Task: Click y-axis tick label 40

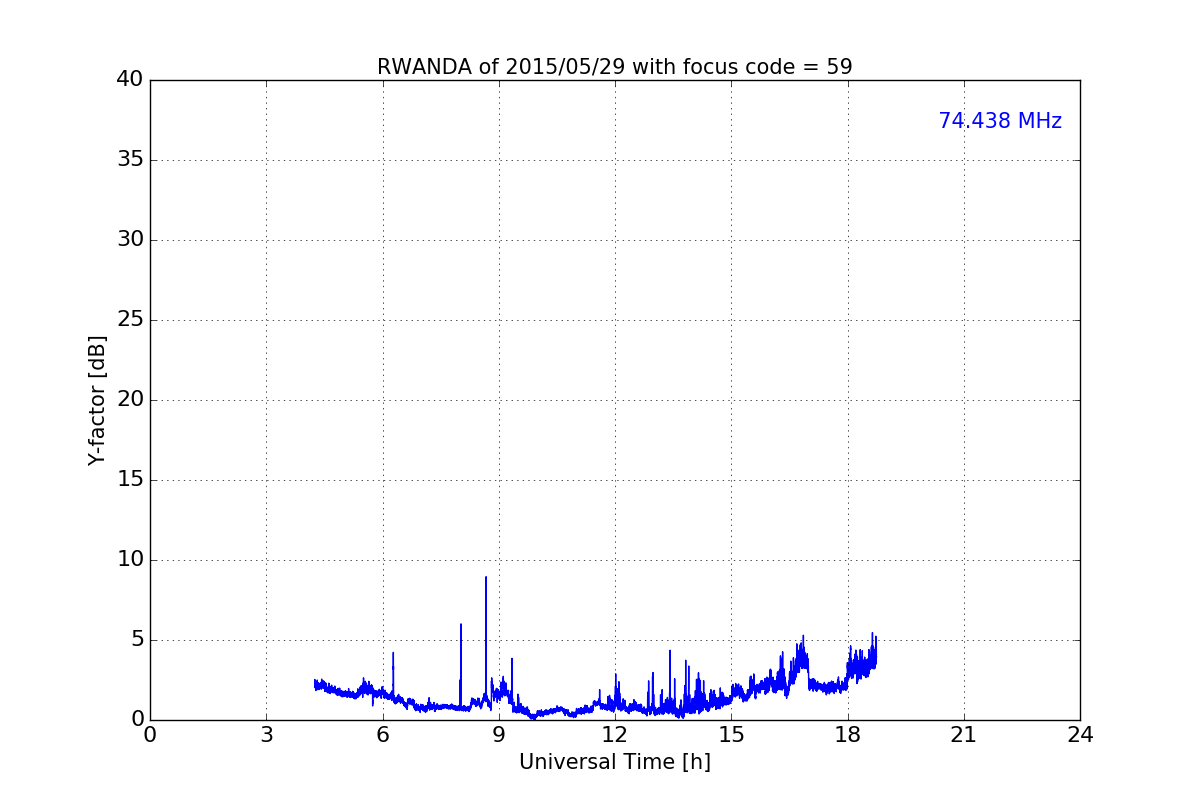Action: 130,80
